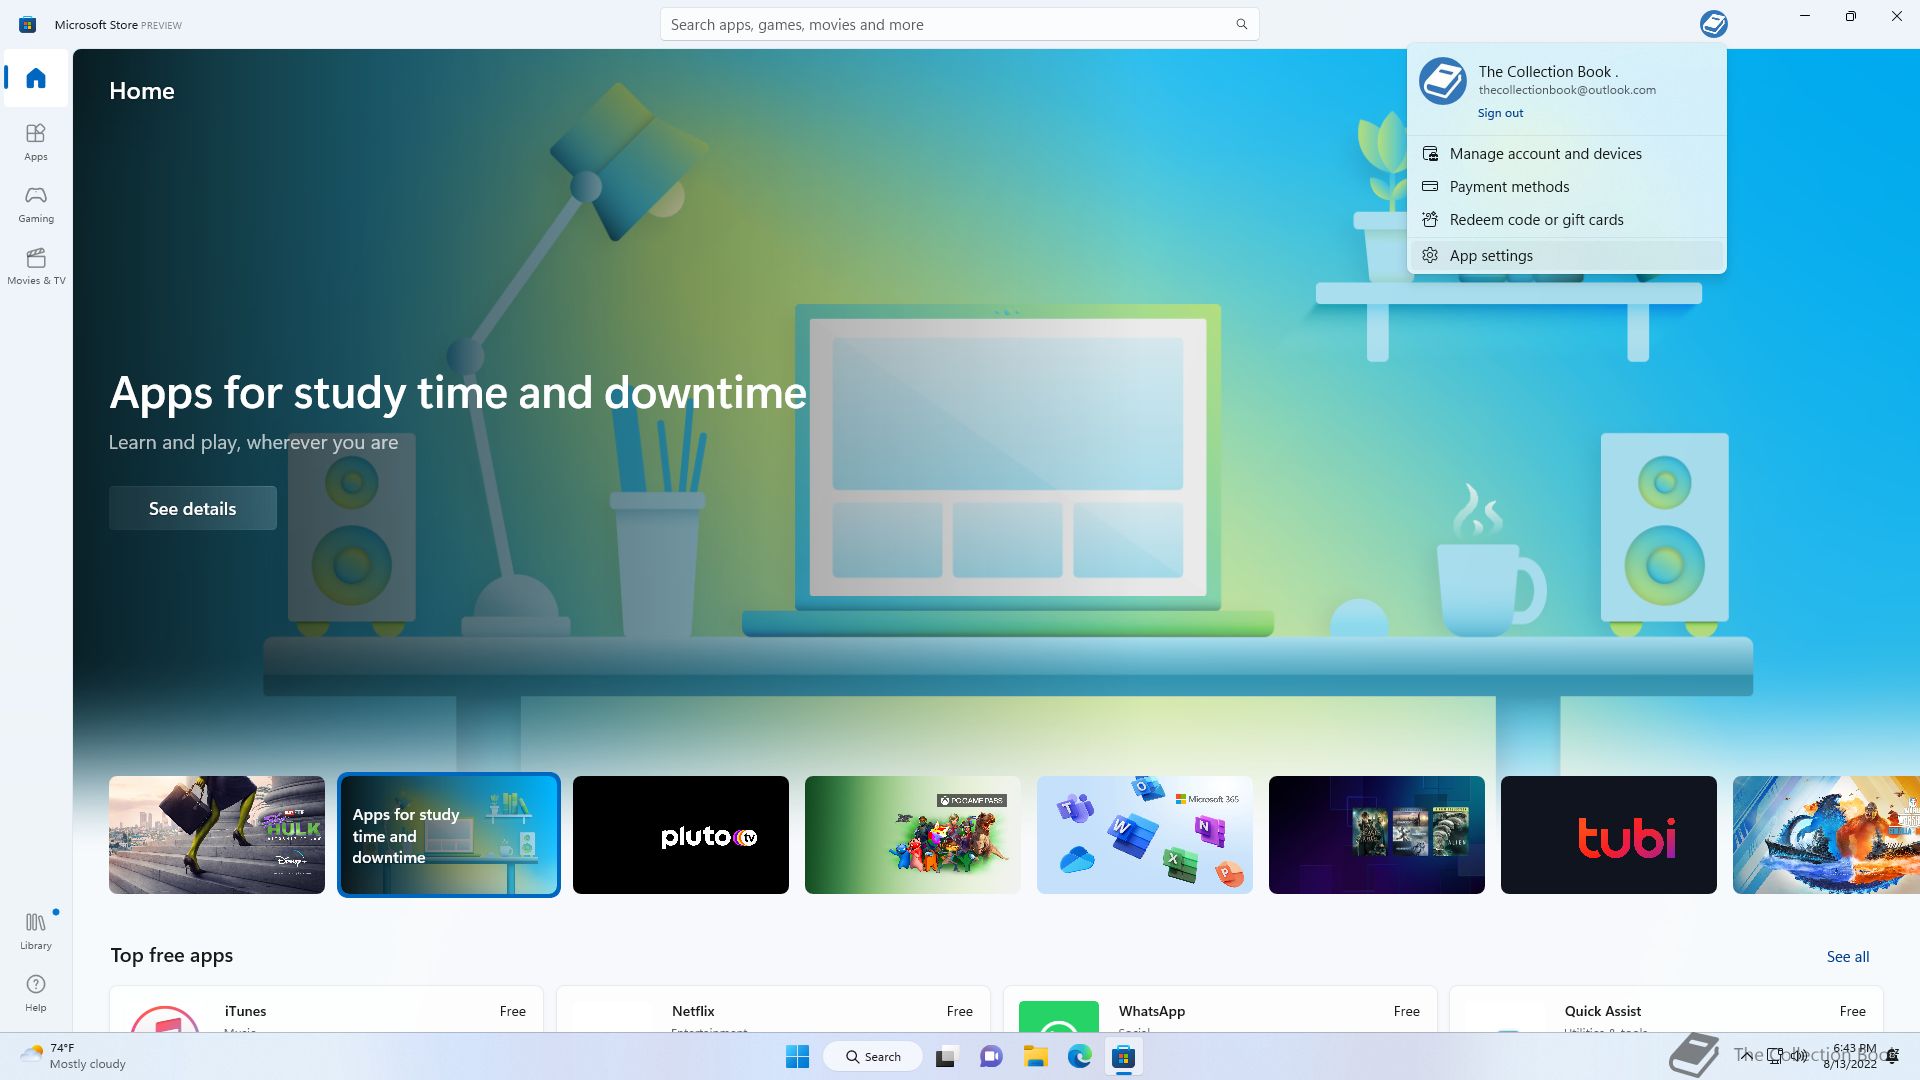The width and height of the screenshot is (1920, 1080).
Task: Click the Top free apps heading
Action: (x=172, y=955)
